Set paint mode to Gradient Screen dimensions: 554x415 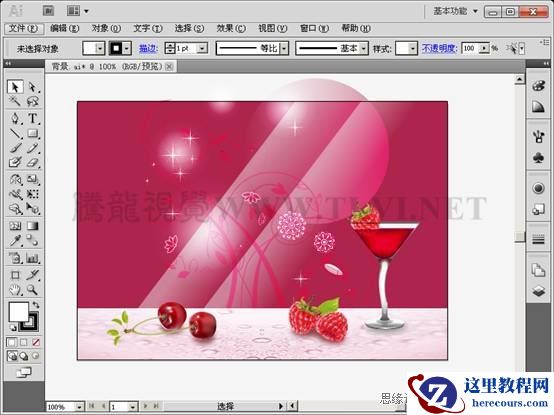24,342
